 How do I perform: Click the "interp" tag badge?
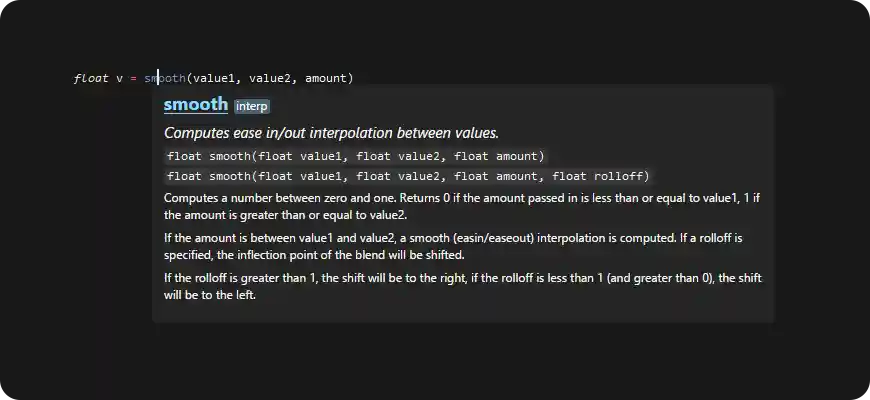[x=252, y=106]
